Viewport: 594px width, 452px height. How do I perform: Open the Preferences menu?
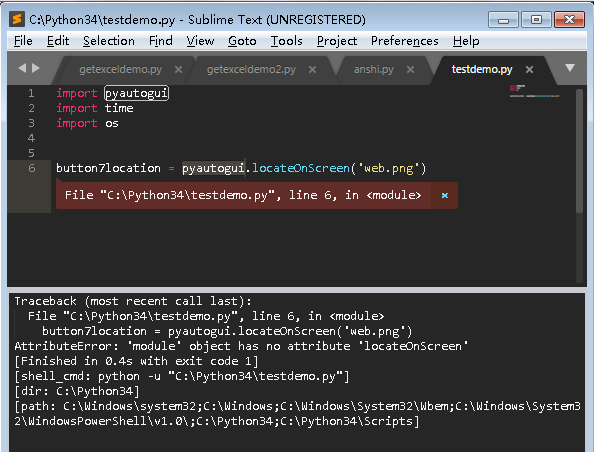click(x=405, y=41)
